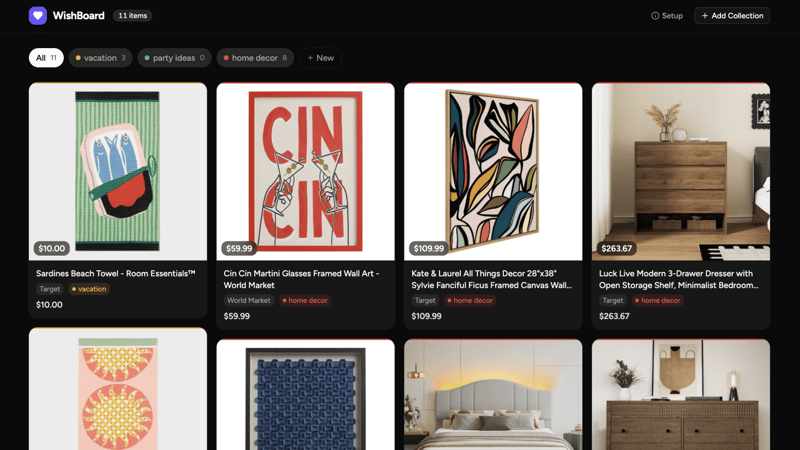Switch to the home decor collection tab
Image resolution: width=800 pixels, height=450 pixels.
pos(255,58)
